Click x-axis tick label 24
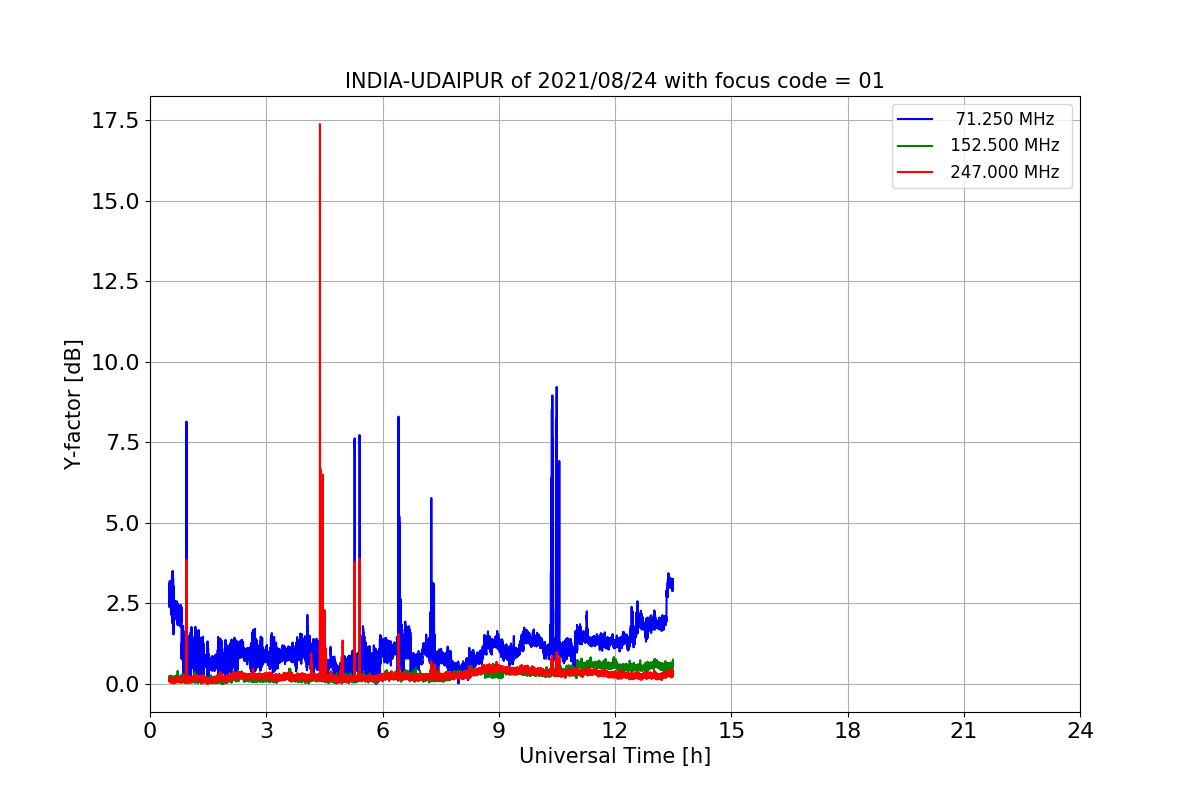This screenshot has width=1200, height=800. tap(1080, 731)
